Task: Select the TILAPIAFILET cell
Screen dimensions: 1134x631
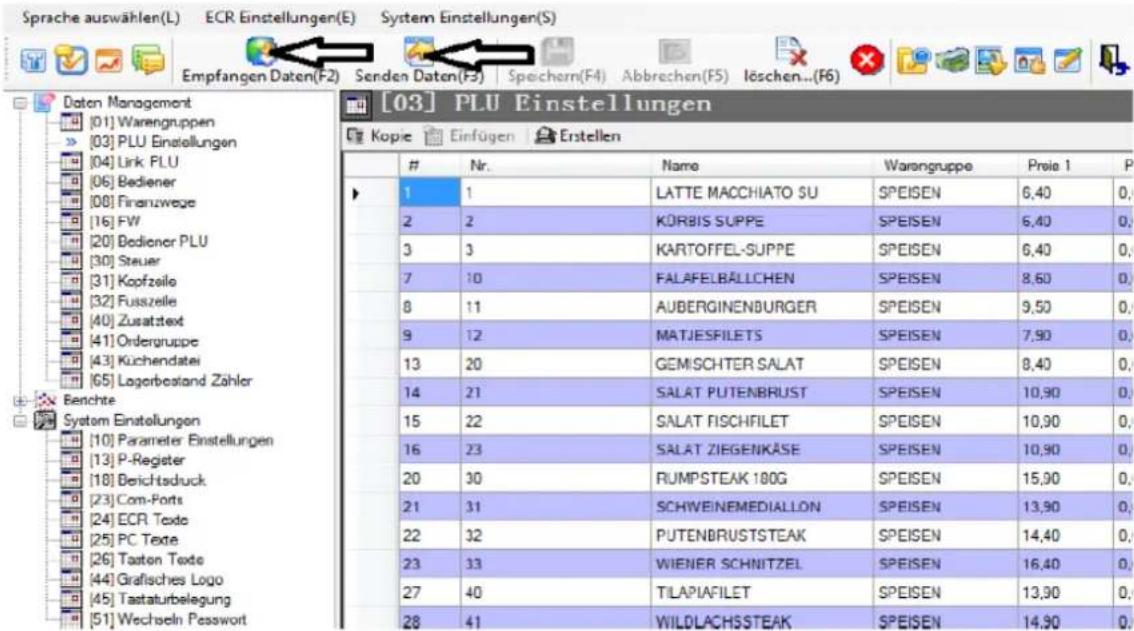Action: coord(762,593)
